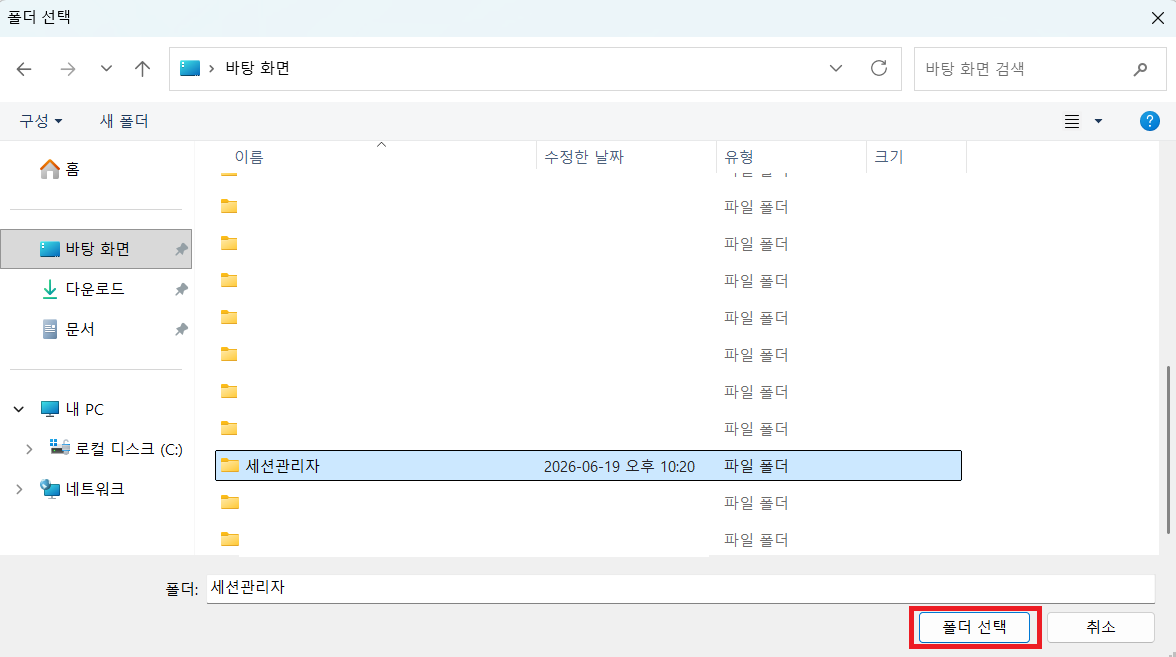
Task: Click the 바탕 화면 검색 search box
Action: click(1040, 69)
